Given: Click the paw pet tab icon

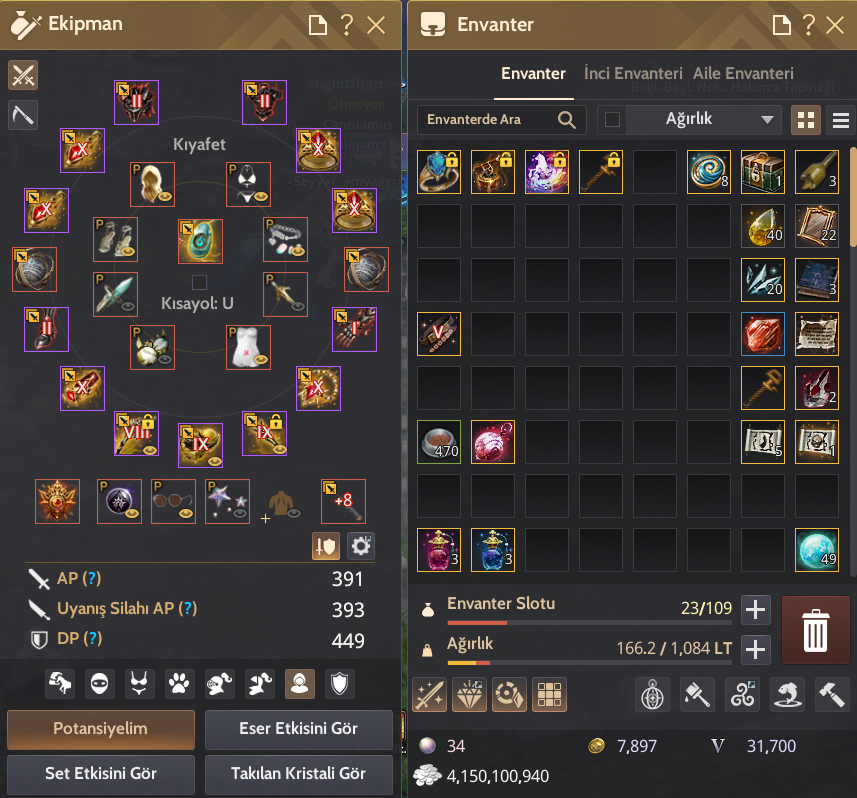Looking at the screenshot, I should click(x=179, y=684).
